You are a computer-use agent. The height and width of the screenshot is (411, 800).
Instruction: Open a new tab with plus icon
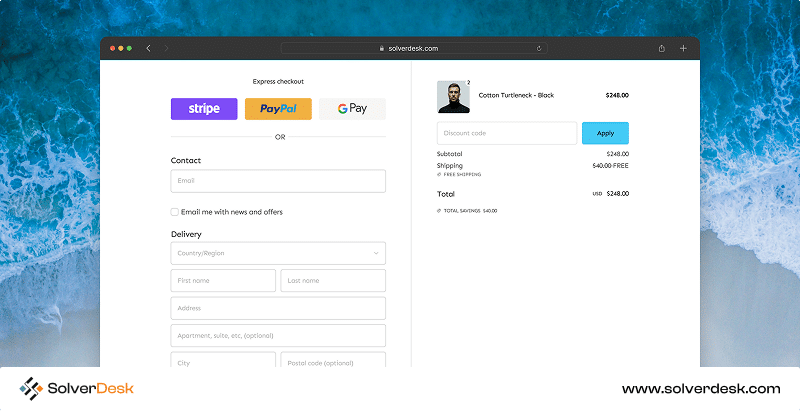(683, 48)
